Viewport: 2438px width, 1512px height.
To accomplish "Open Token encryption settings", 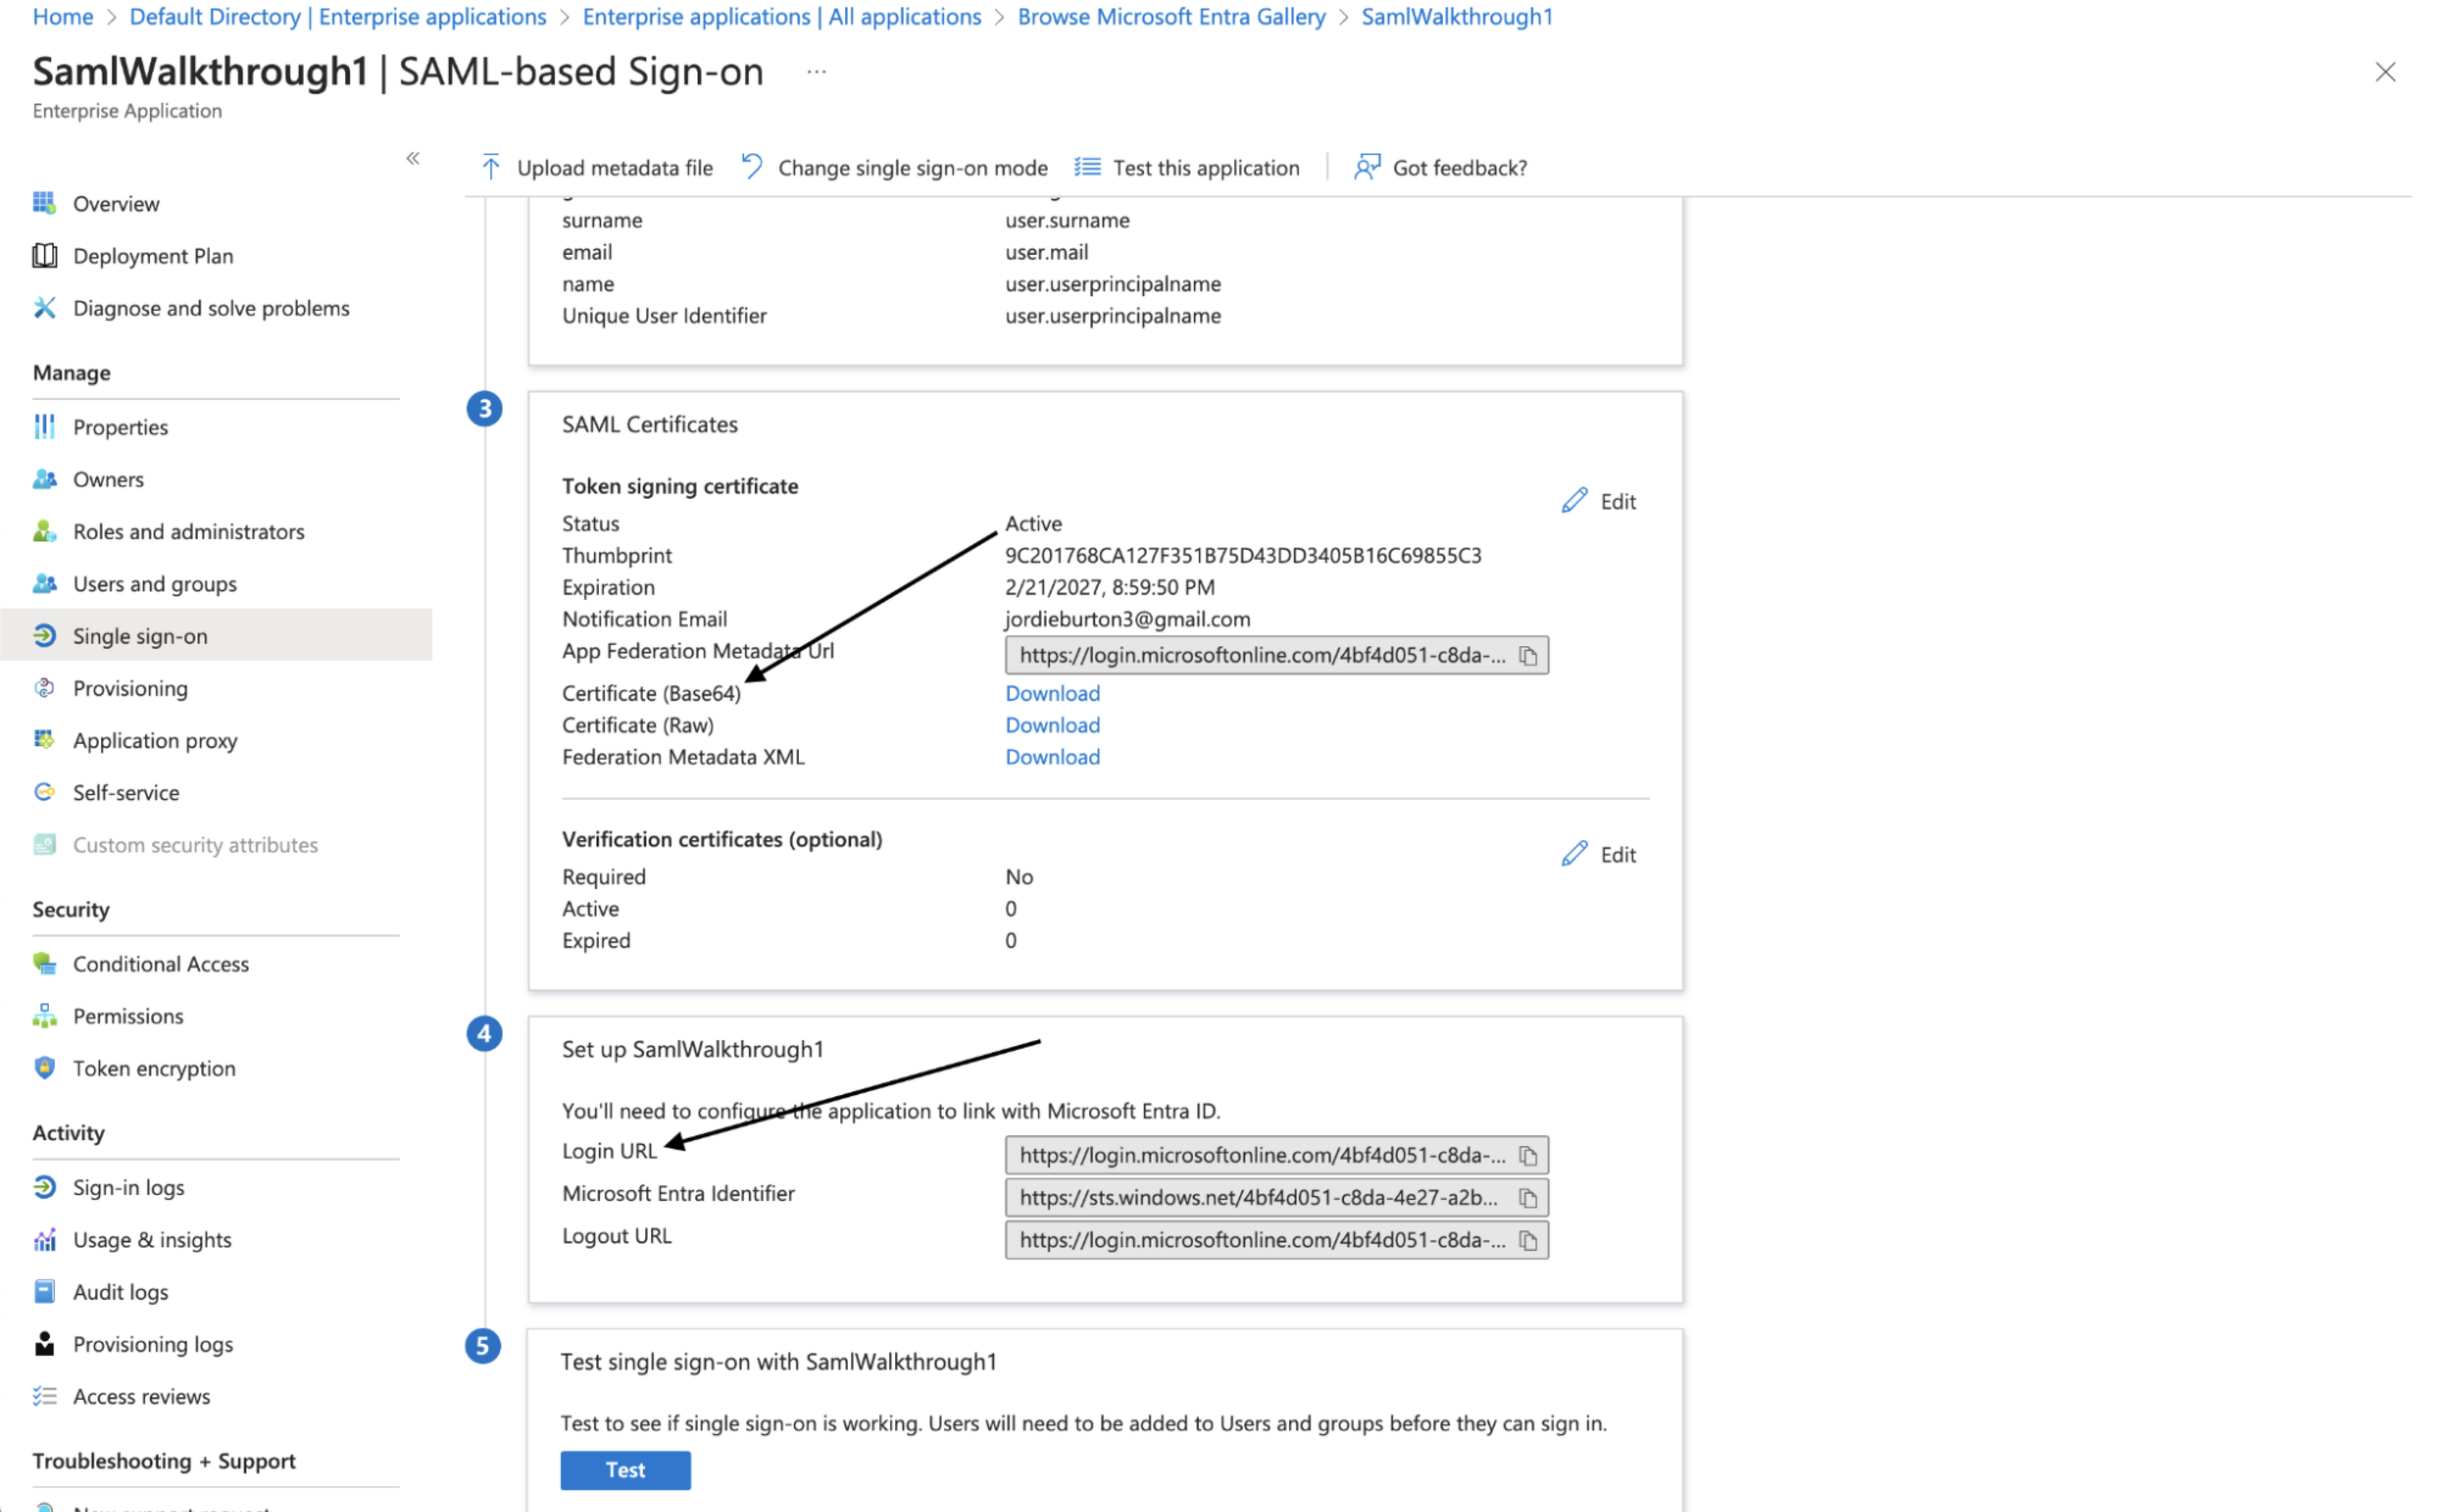I will [x=154, y=1068].
